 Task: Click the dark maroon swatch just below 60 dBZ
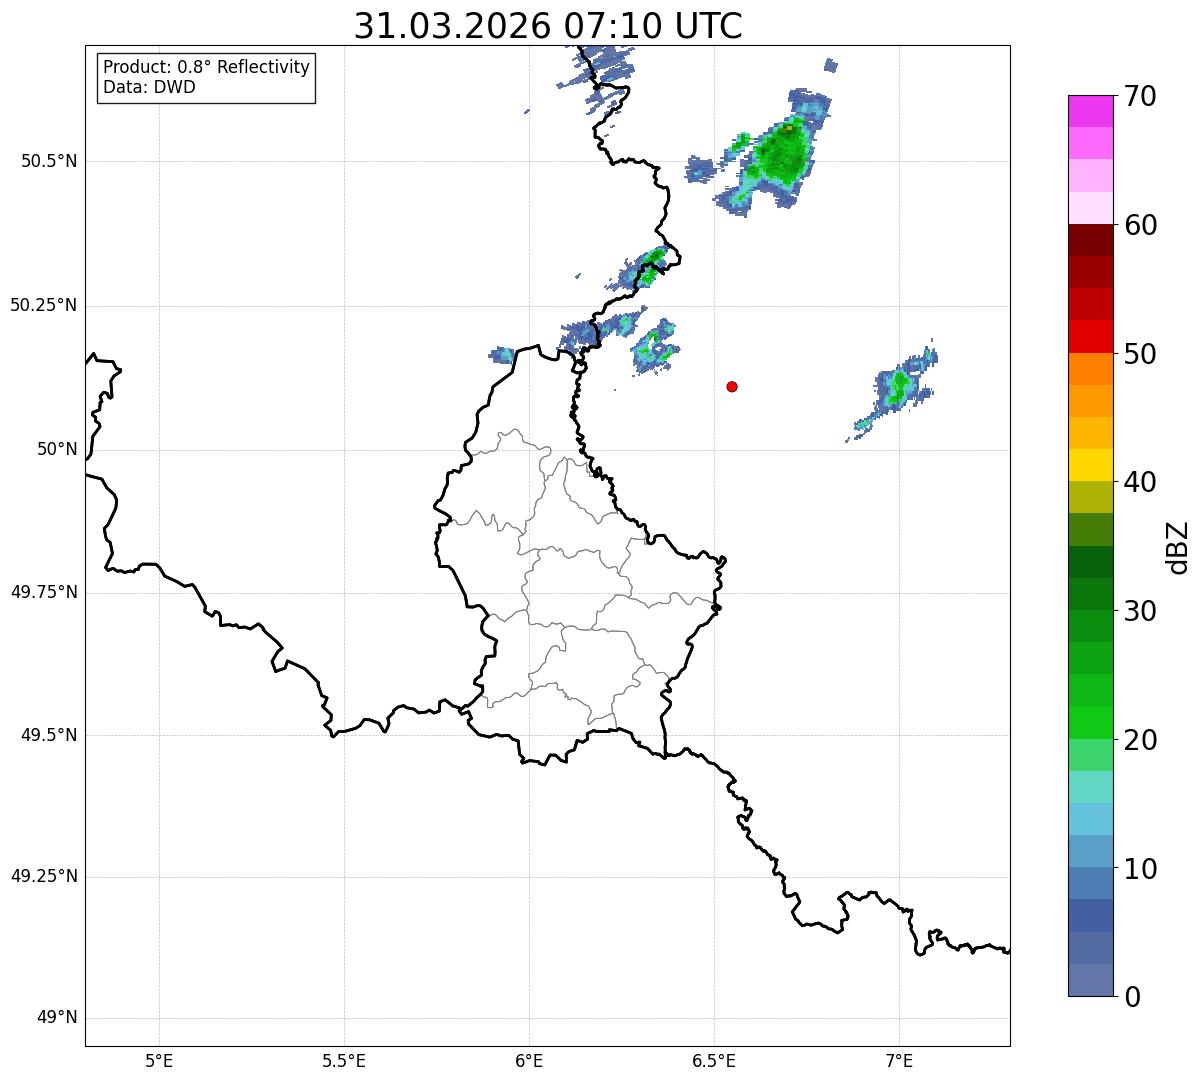coord(1091,240)
